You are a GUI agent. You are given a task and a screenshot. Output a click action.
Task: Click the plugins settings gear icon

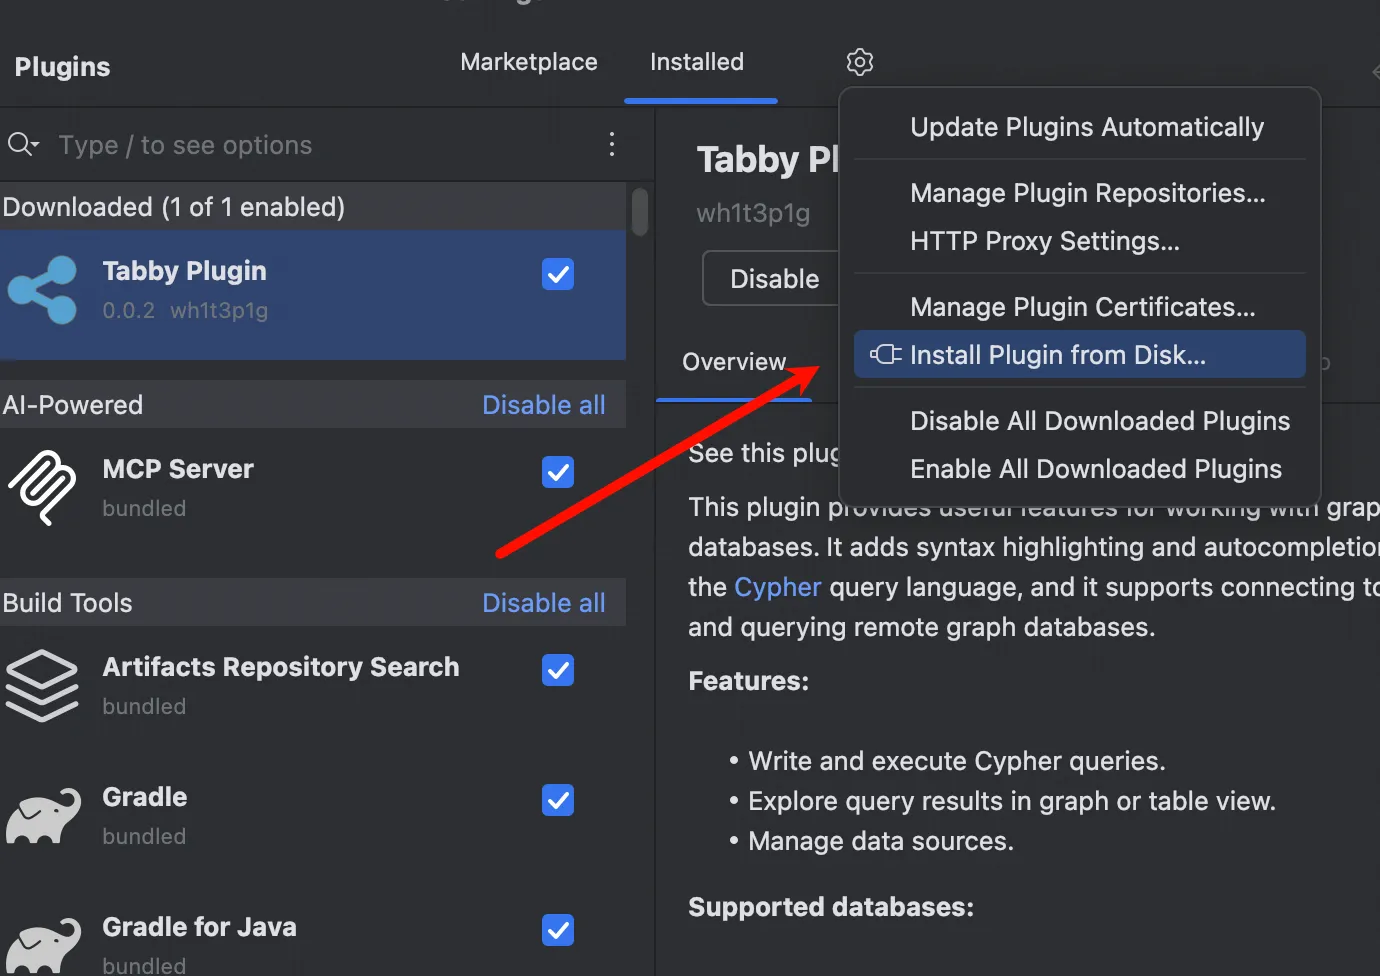pos(859,62)
